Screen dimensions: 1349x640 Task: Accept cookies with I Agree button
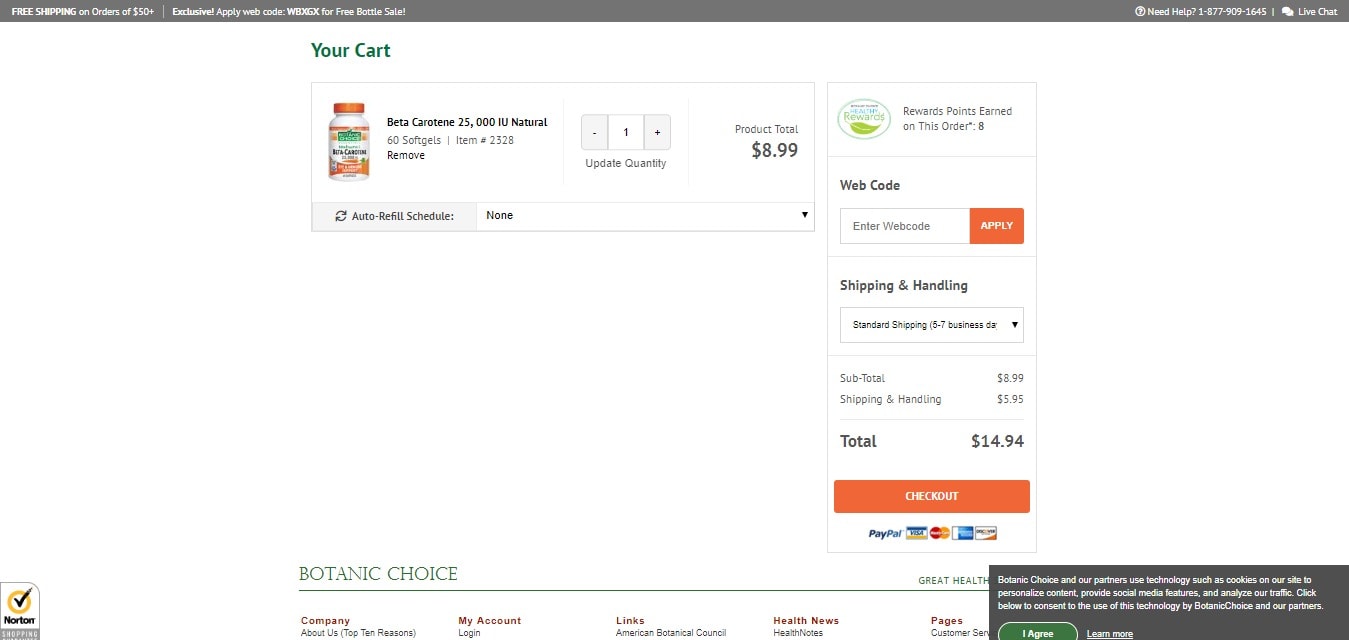click(1038, 633)
